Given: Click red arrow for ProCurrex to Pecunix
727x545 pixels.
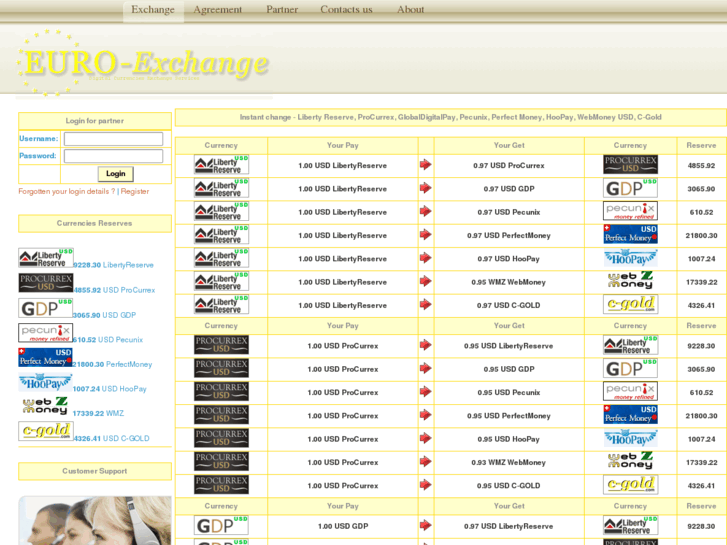Looking at the screenshot, I should click(x=426, y=391).
